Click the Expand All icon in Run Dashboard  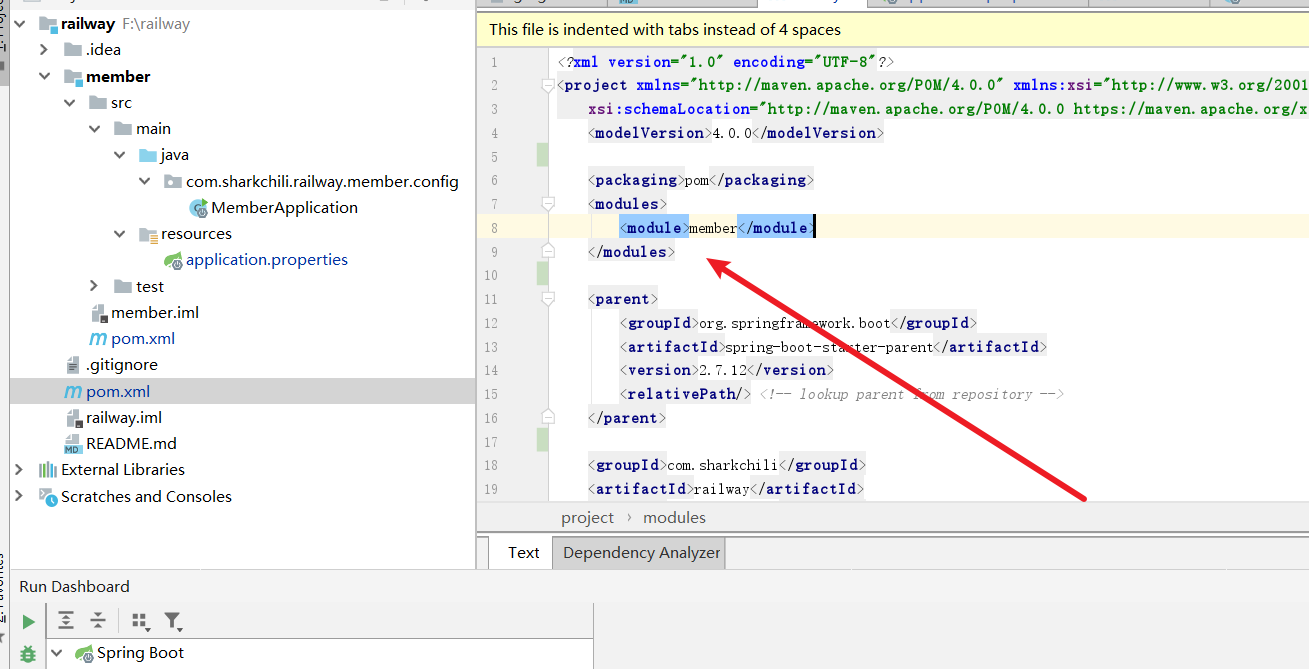[66, 621]
